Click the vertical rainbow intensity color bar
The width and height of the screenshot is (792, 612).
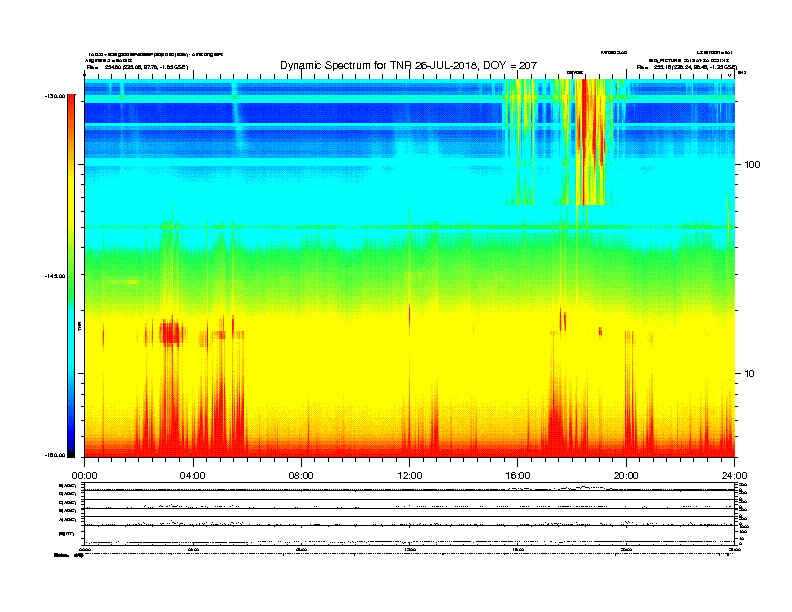click(x=71, y=276)
